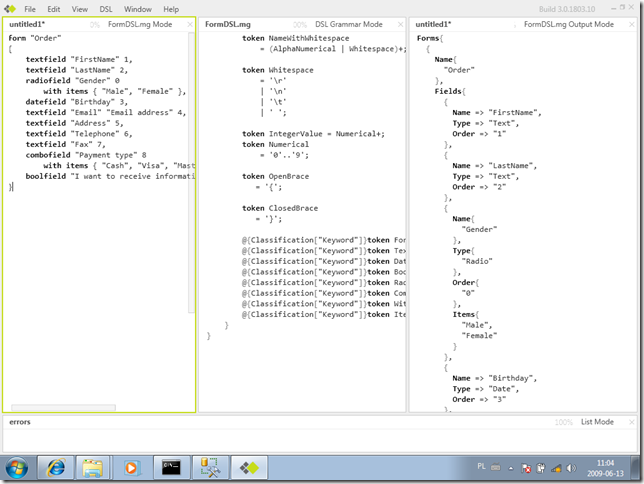Open the Edit menu
The image size is (644, 484).
pos(54,9)
